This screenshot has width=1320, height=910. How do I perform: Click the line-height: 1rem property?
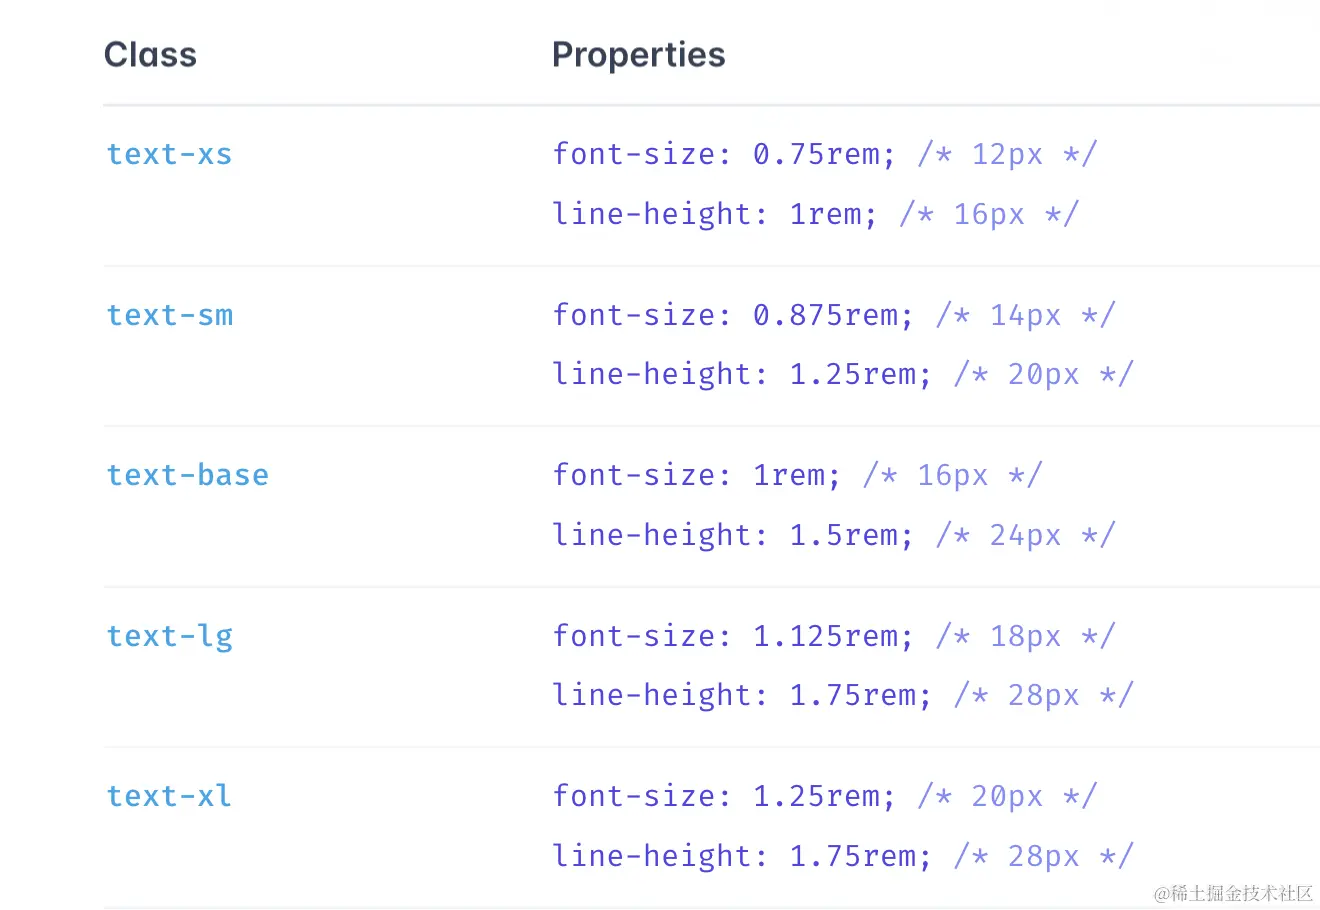(715, 214)
